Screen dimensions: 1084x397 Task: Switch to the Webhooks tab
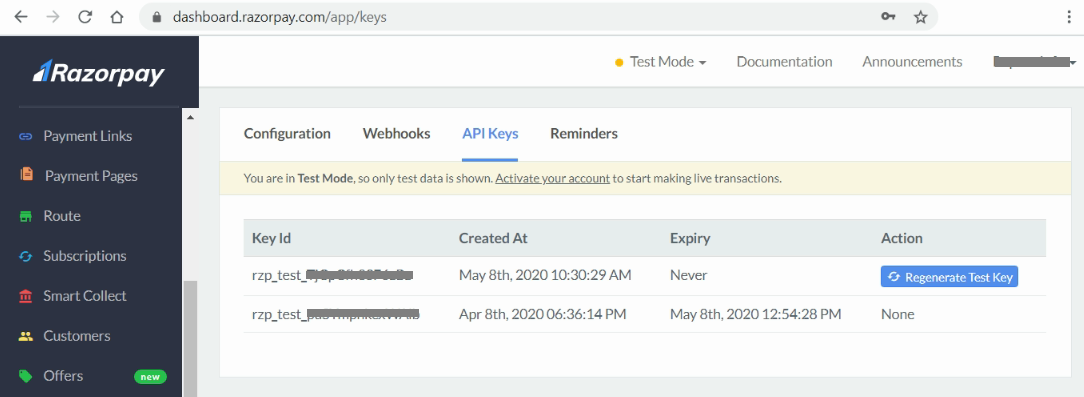pos(396,133)
